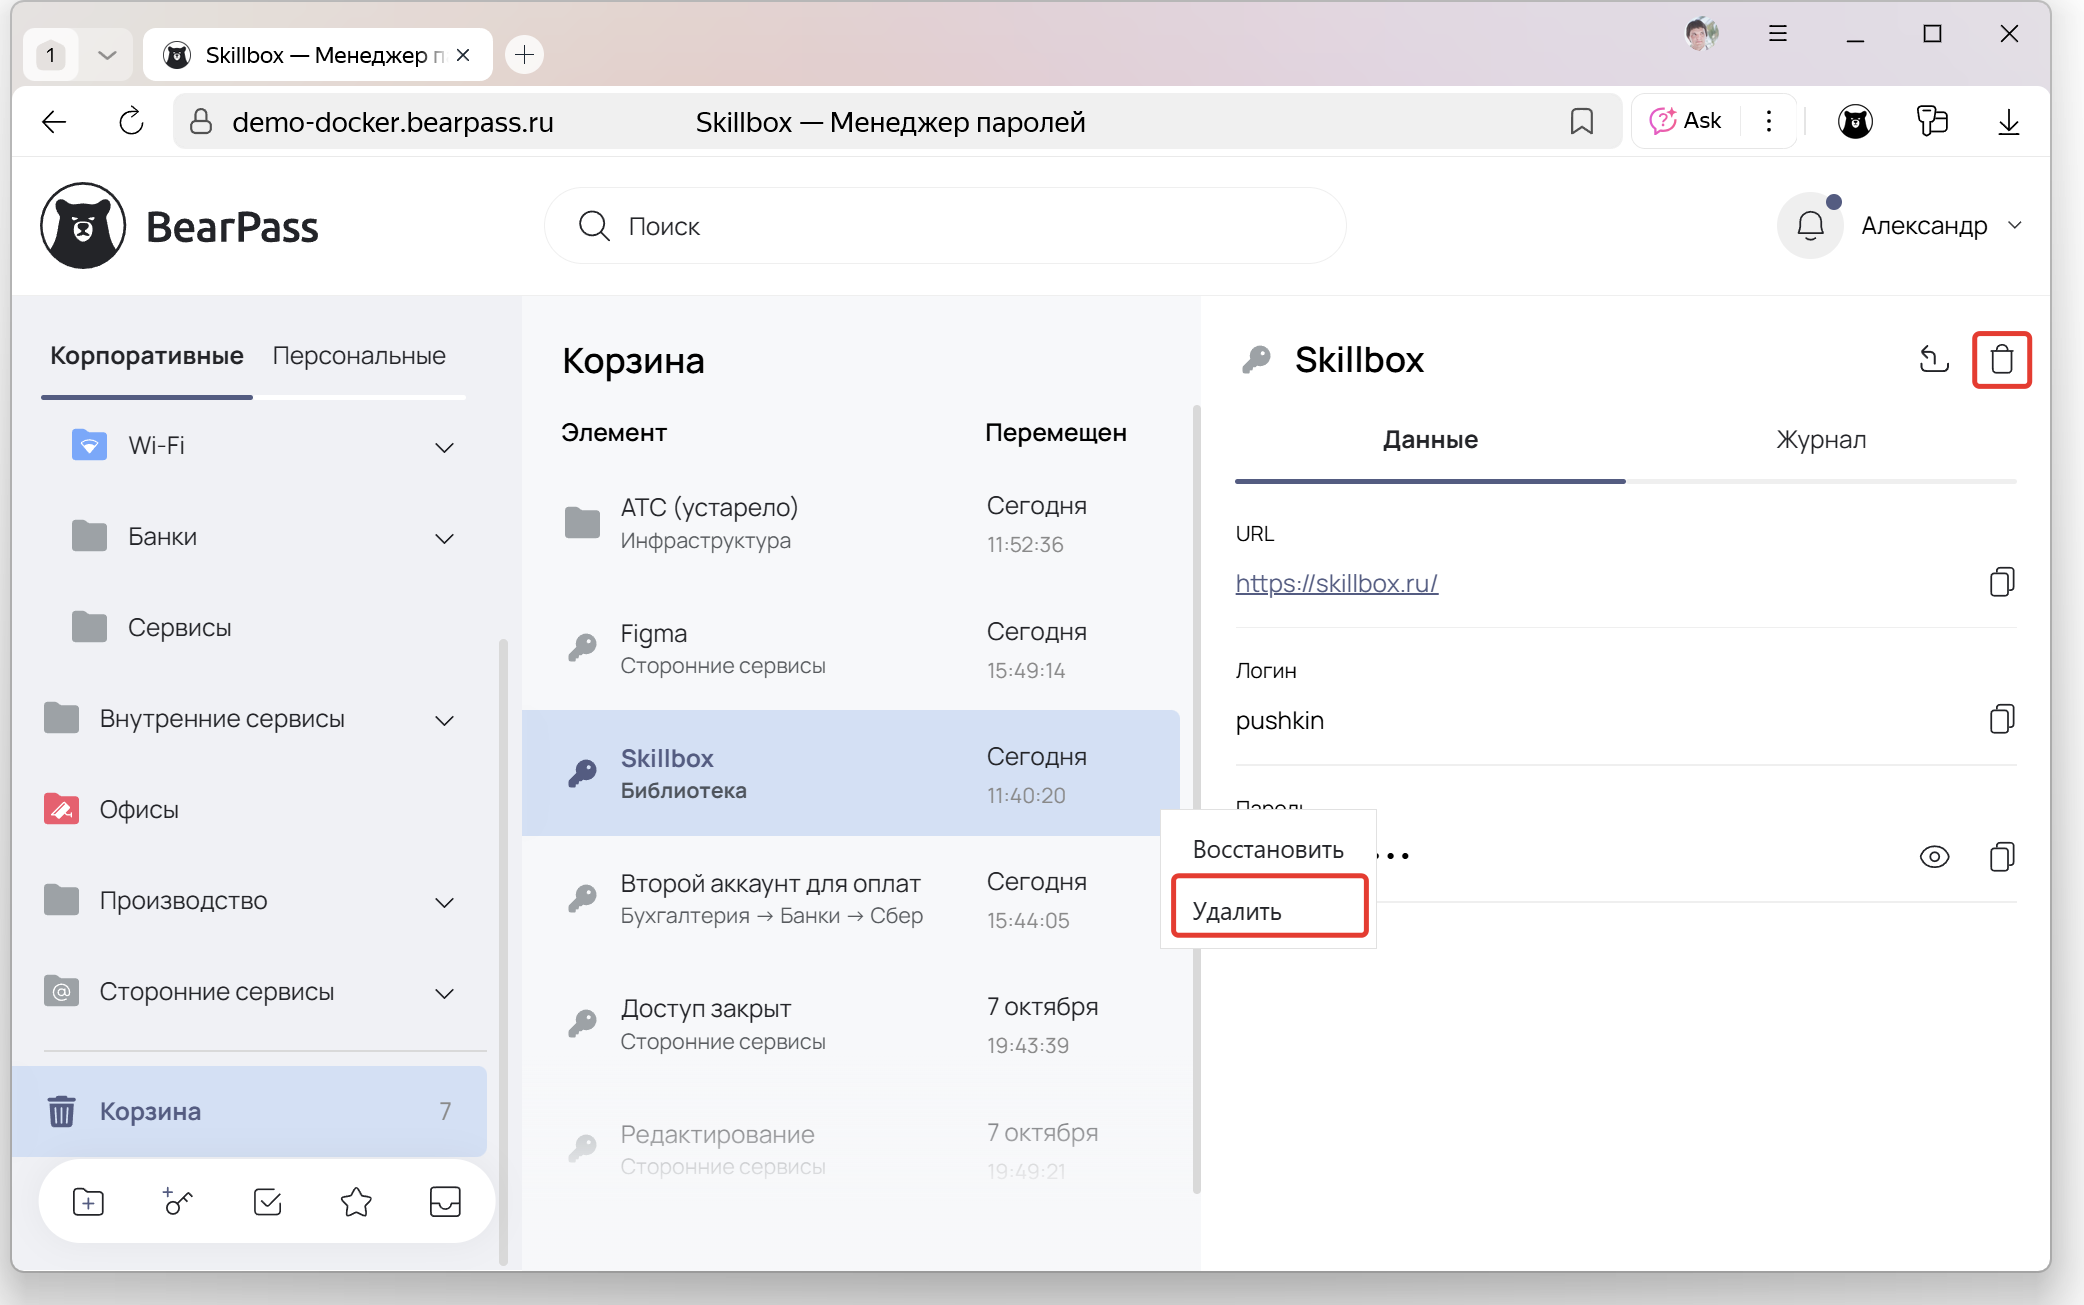
Task: Click the Поиск search field
Action: (x=944, y=226)
